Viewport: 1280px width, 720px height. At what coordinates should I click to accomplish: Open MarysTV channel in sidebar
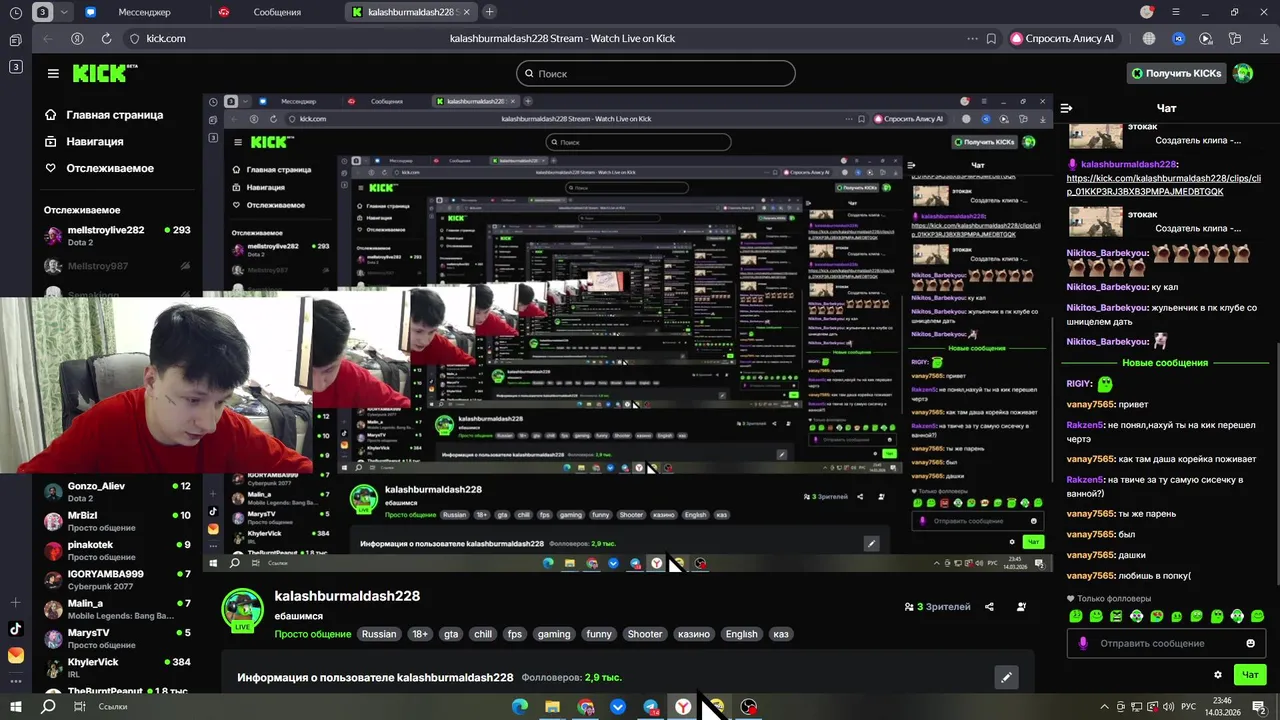point(117,638)
